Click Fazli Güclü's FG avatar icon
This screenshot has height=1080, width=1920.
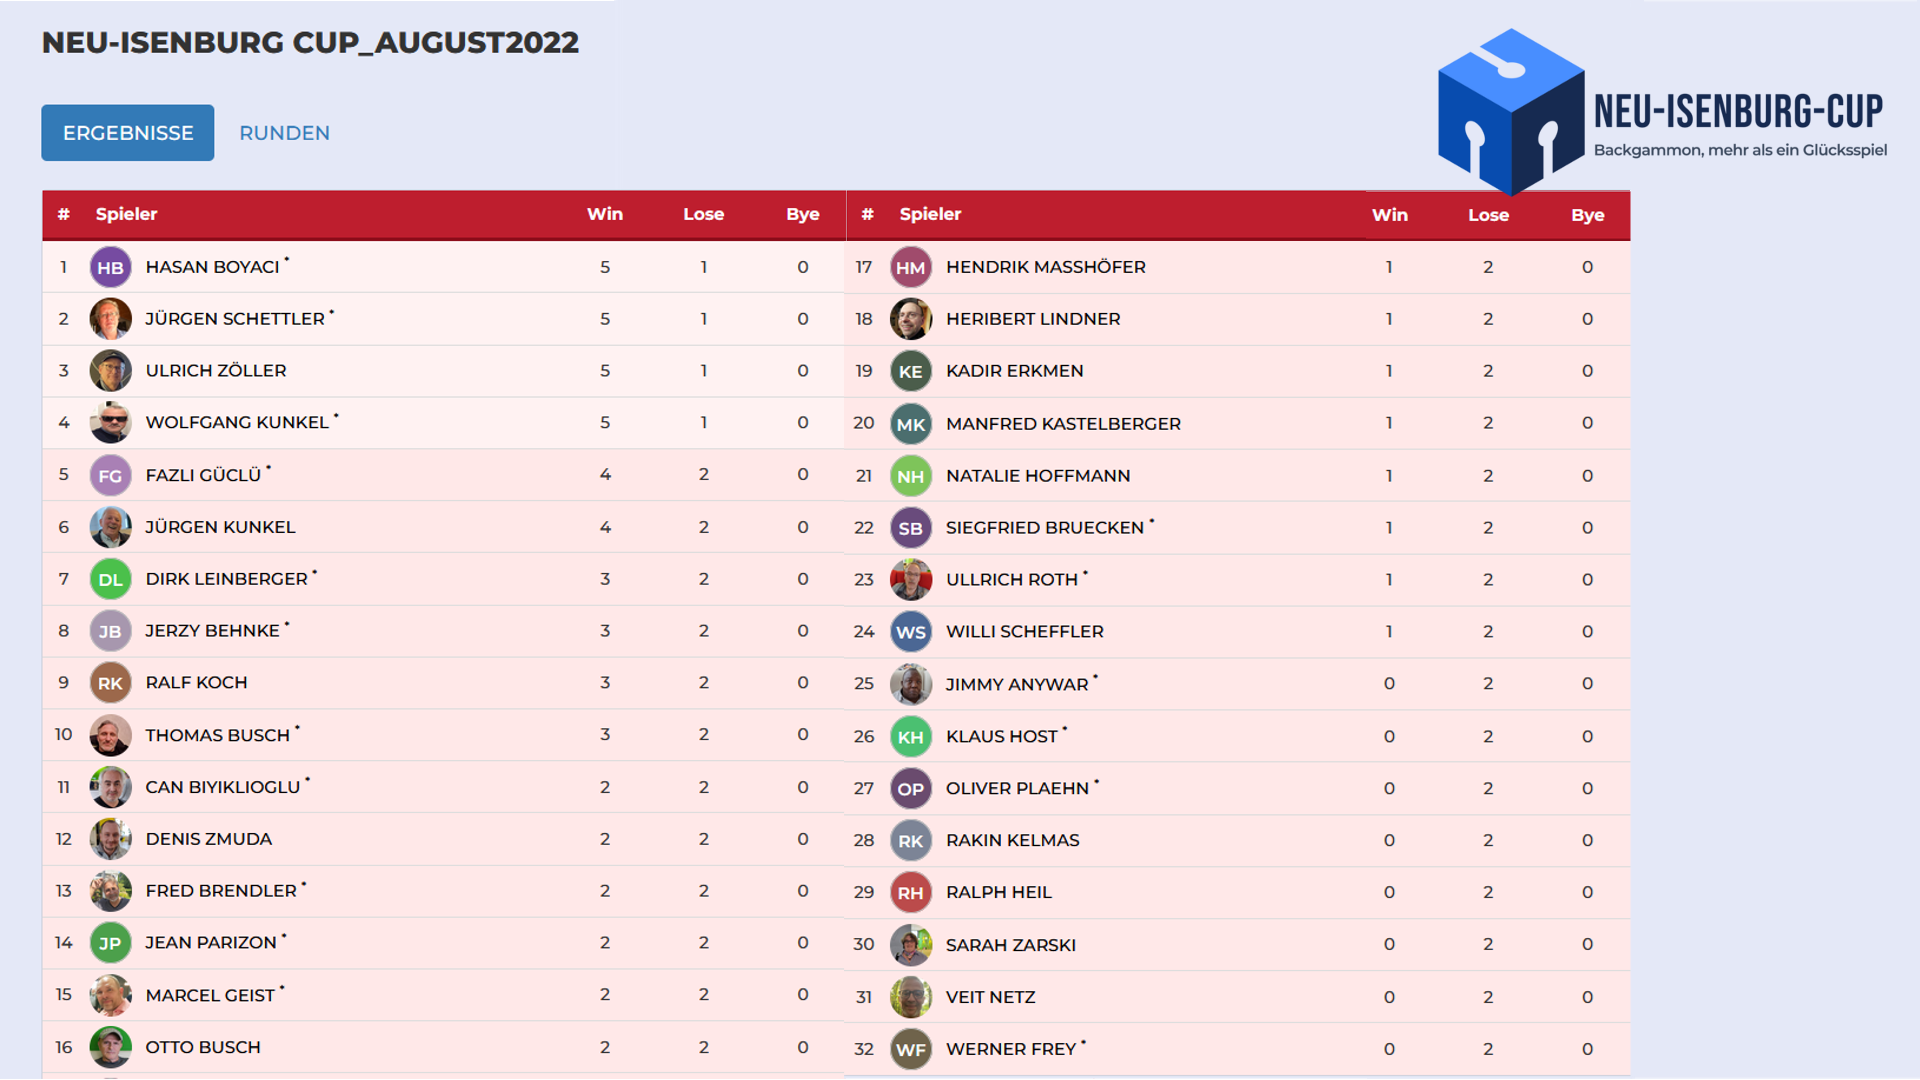pyautogui.click(x=110, y=476)
